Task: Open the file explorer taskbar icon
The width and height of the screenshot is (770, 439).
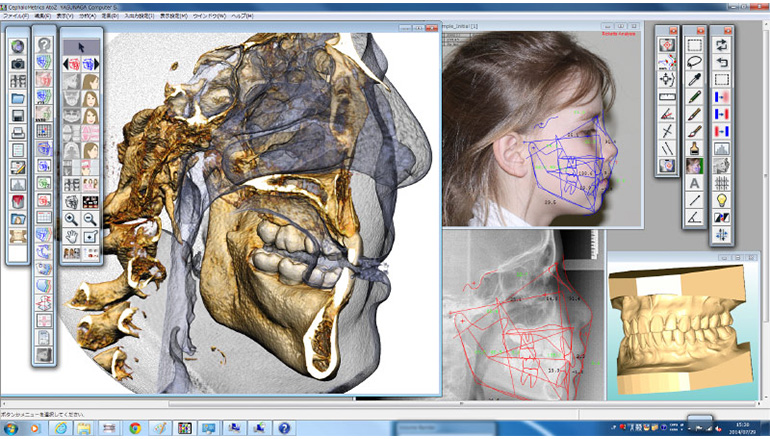Action: 84,429
